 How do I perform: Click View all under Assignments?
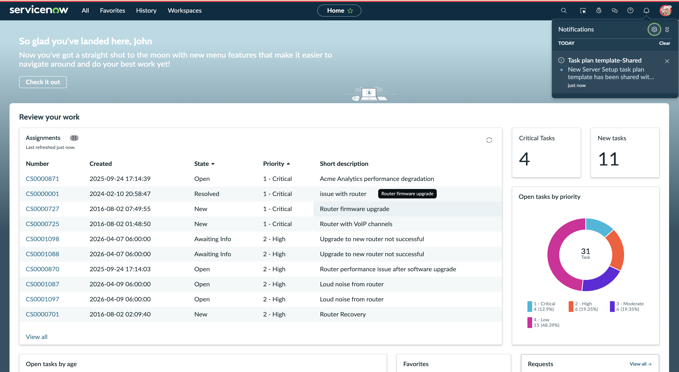click(x=36, y=336)
